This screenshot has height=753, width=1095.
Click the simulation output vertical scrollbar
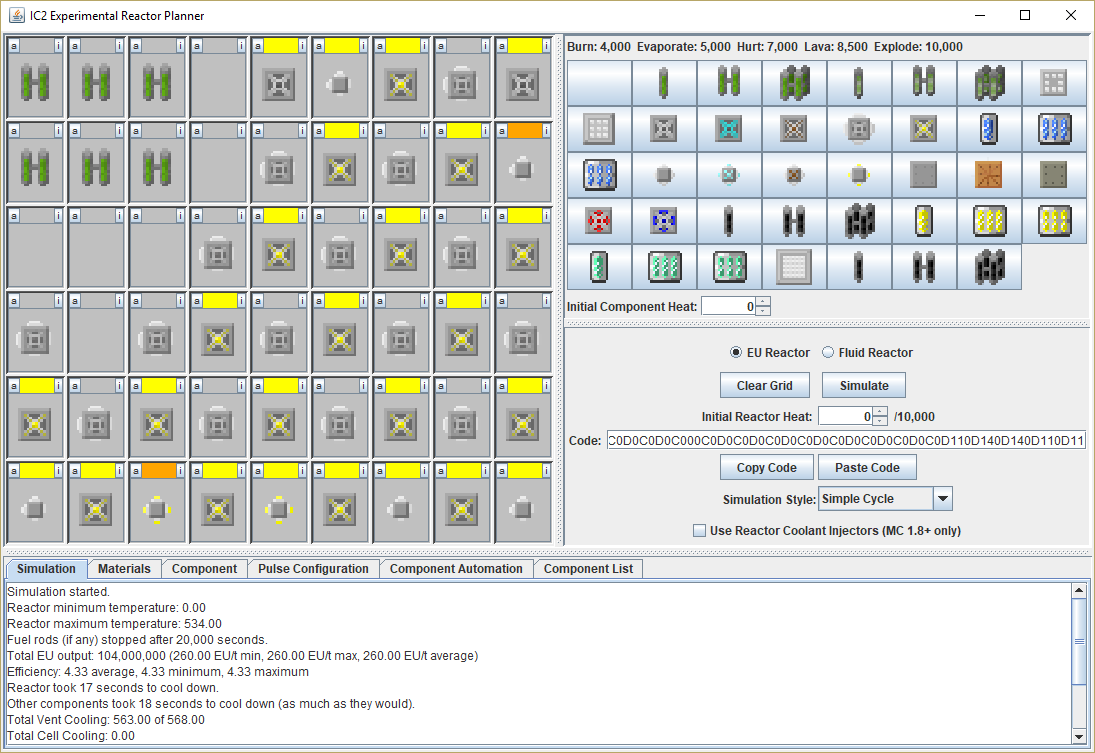click(1079, 641)
